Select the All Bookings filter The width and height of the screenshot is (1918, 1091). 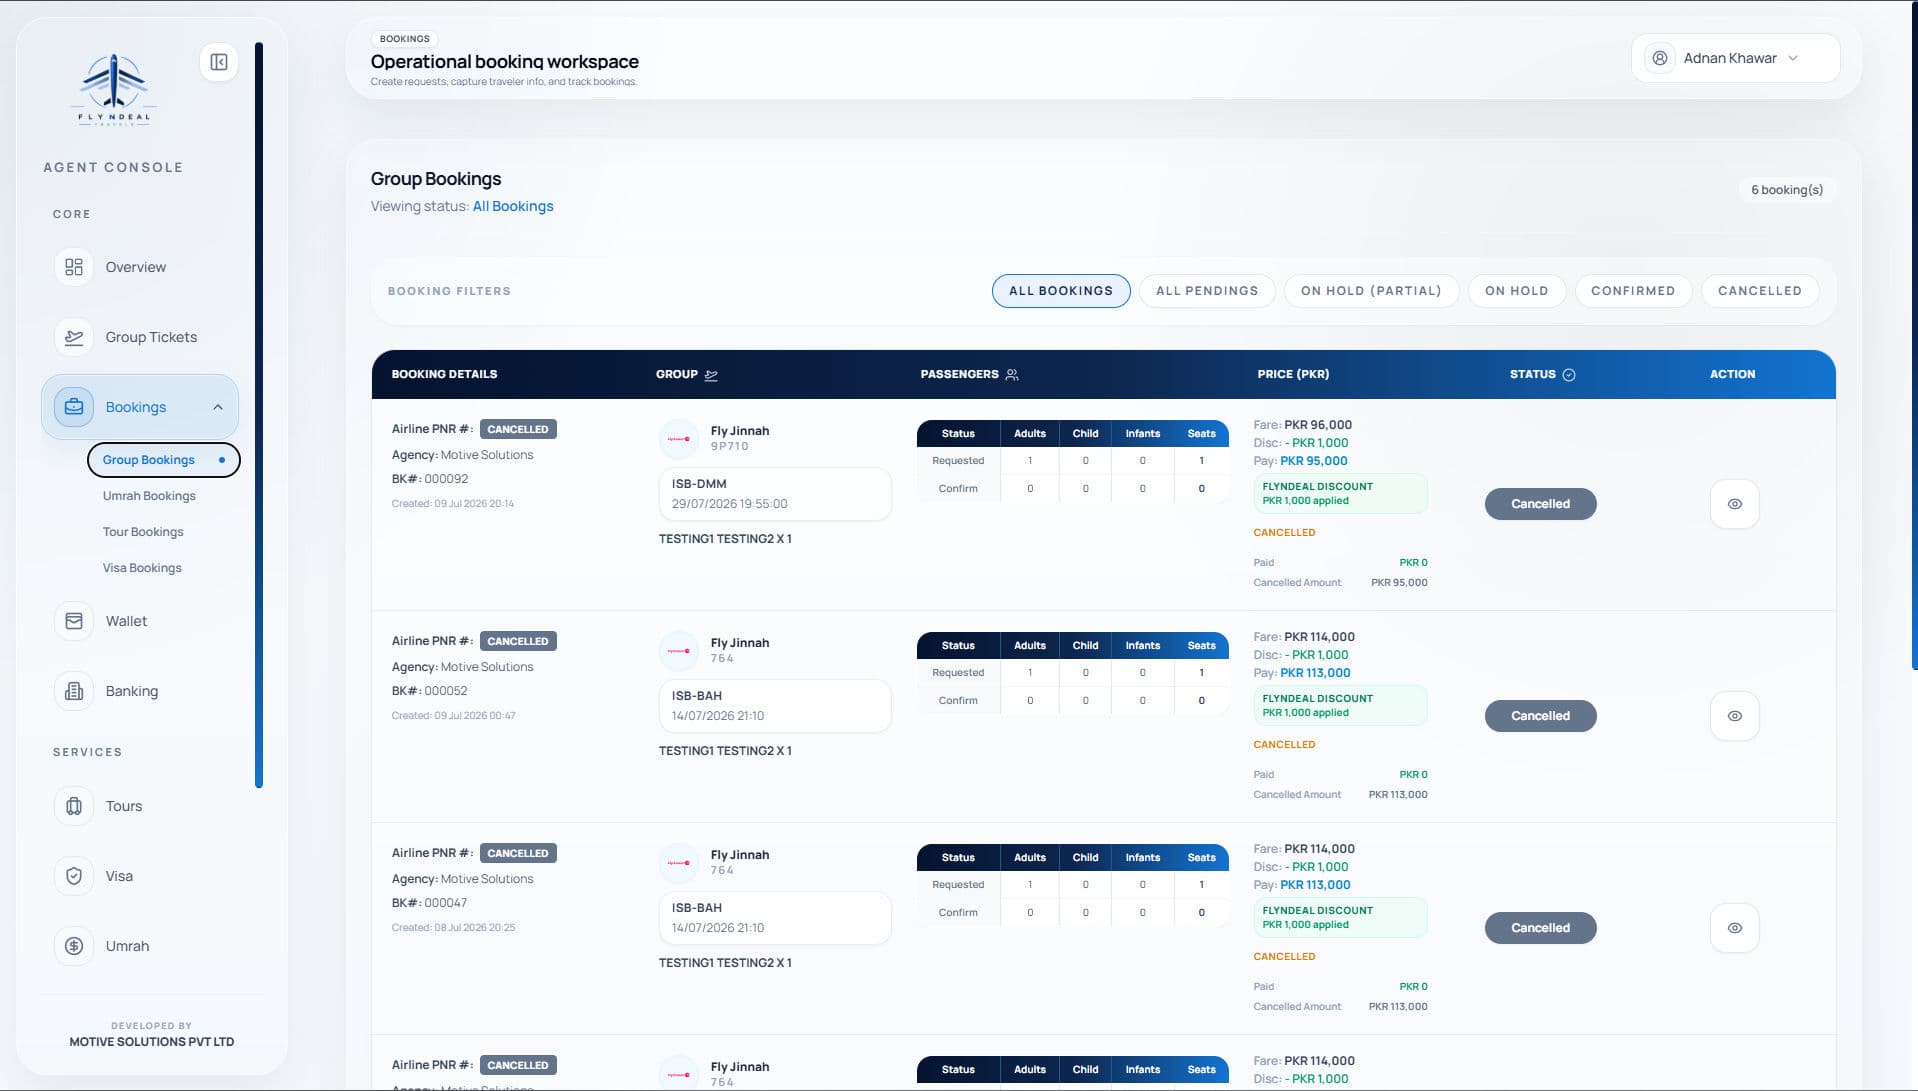[x=1061, y=291]
